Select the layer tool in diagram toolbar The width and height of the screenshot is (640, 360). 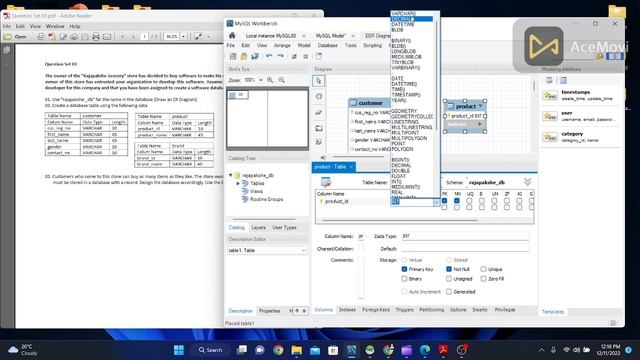point(319,128)
